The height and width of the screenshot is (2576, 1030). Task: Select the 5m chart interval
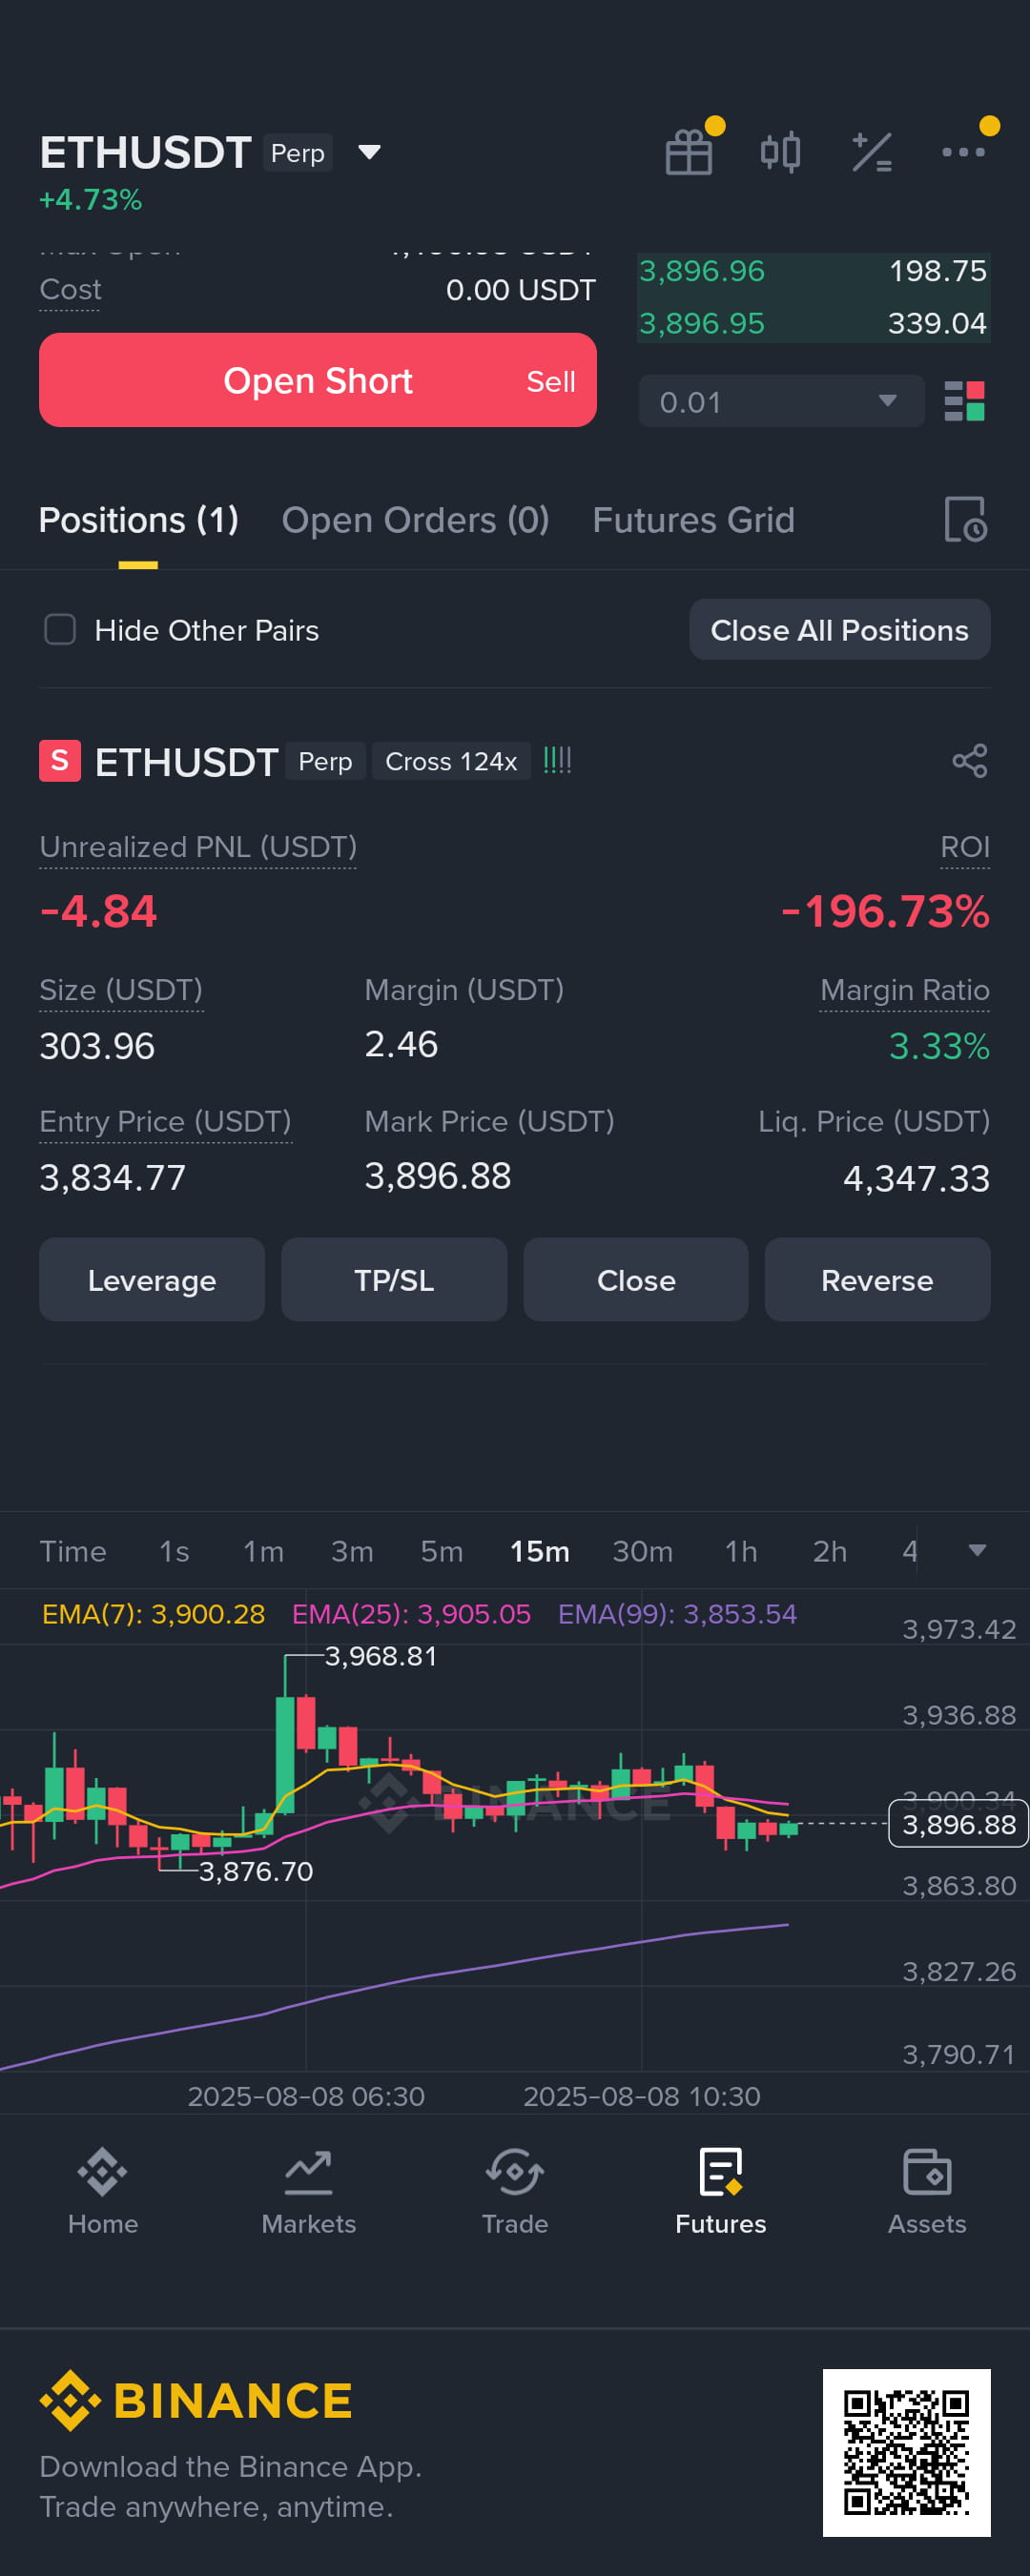[x=441, y=1551]
